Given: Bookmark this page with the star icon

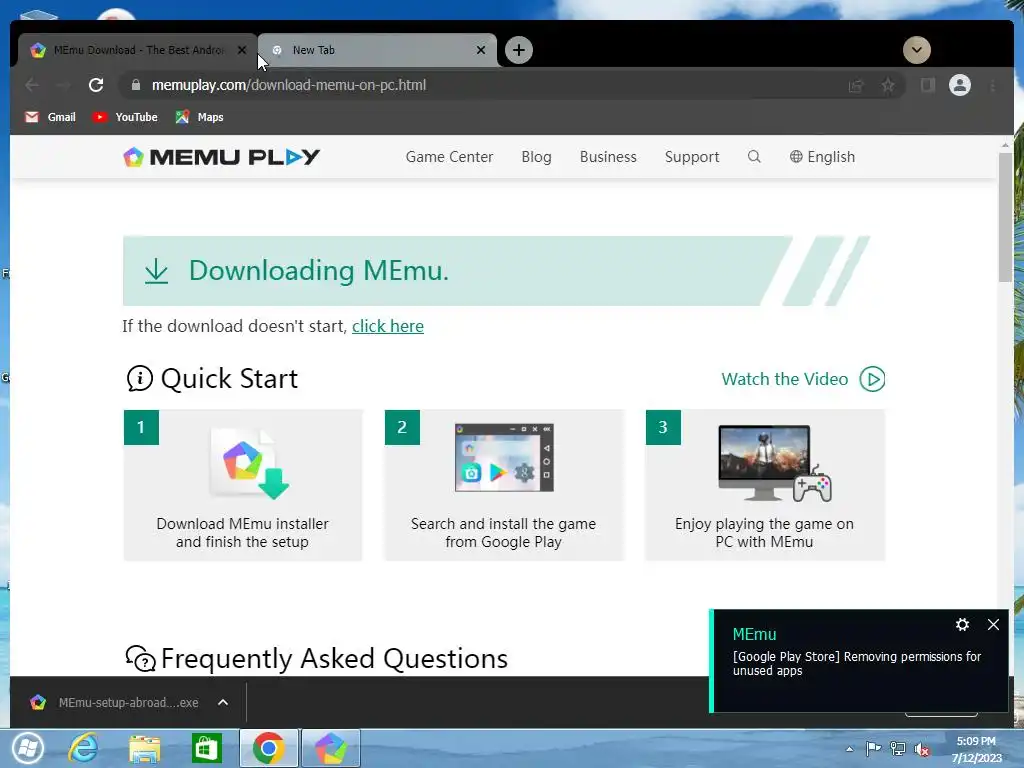Looking at the screenshot, I should (888, 85).
